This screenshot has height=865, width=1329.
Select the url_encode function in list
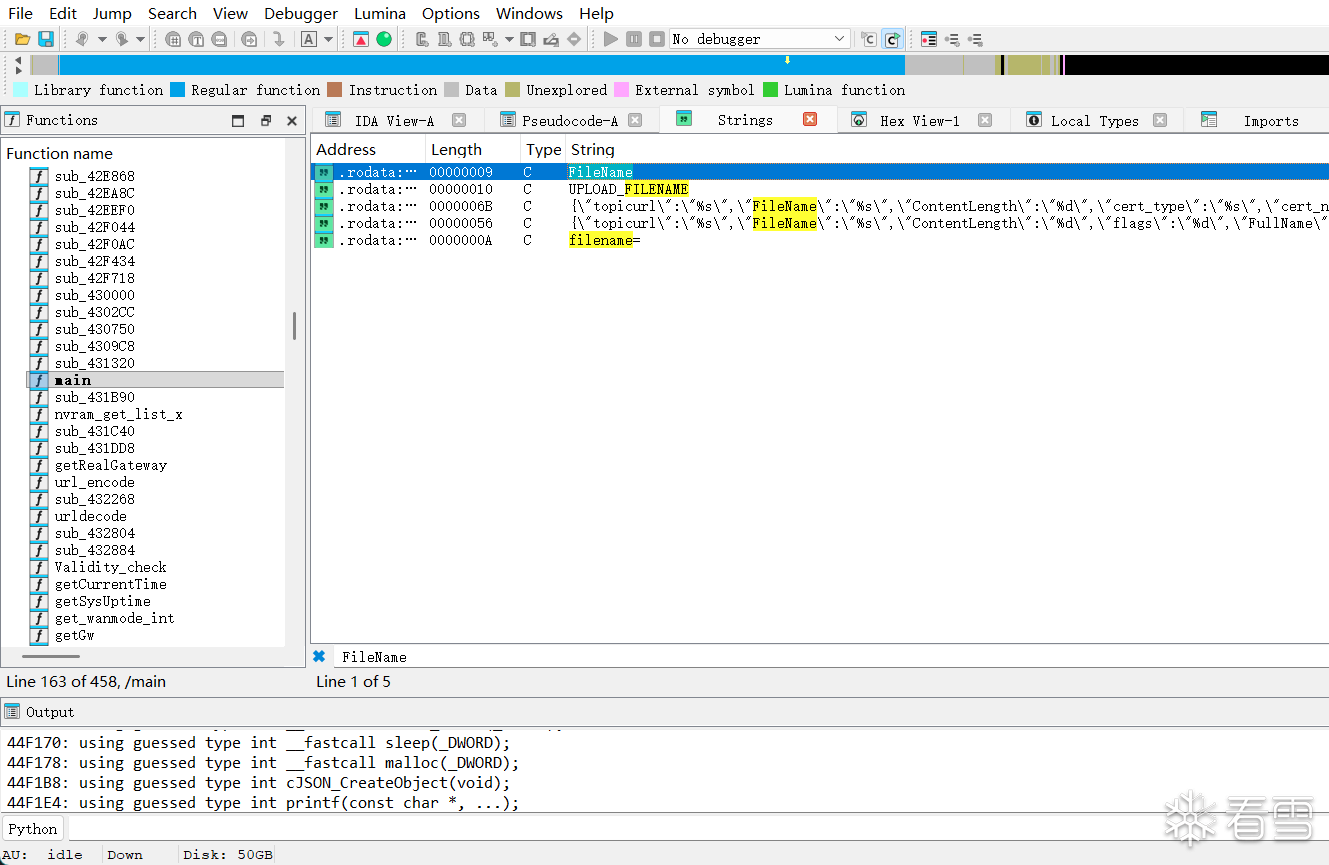[94, 482]
